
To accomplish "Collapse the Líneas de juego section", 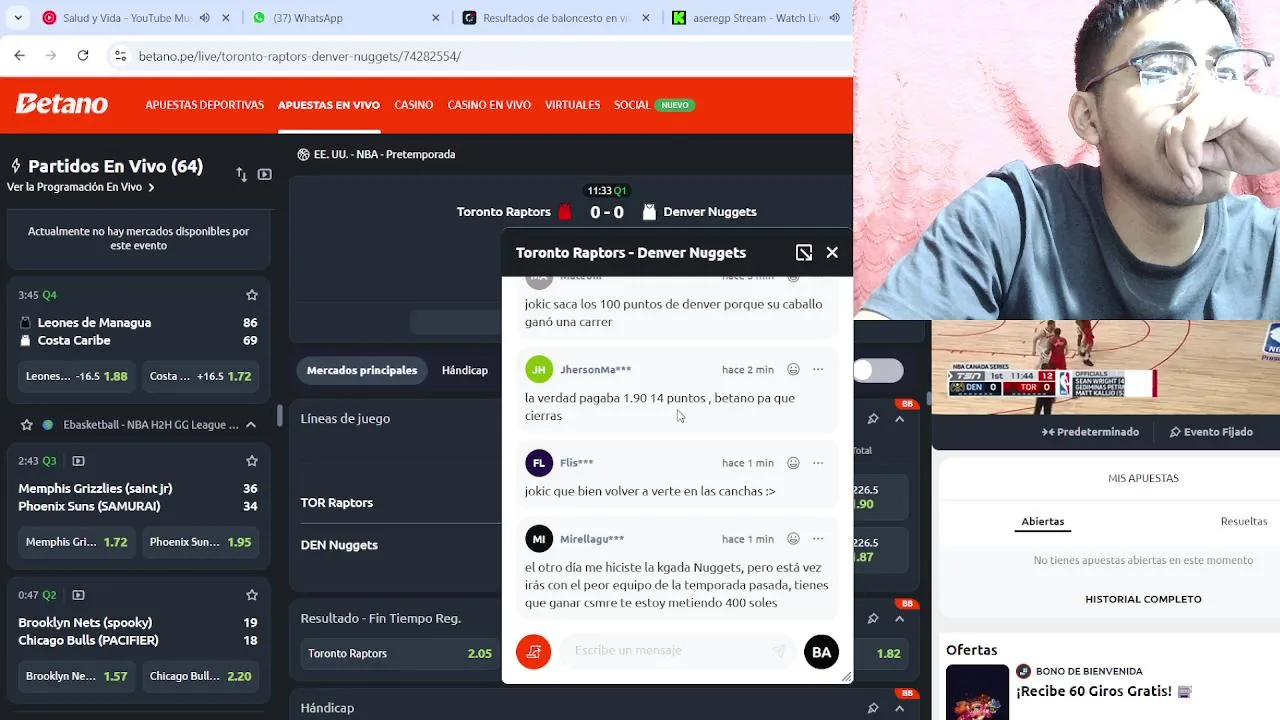I will (x=899, y=419).
